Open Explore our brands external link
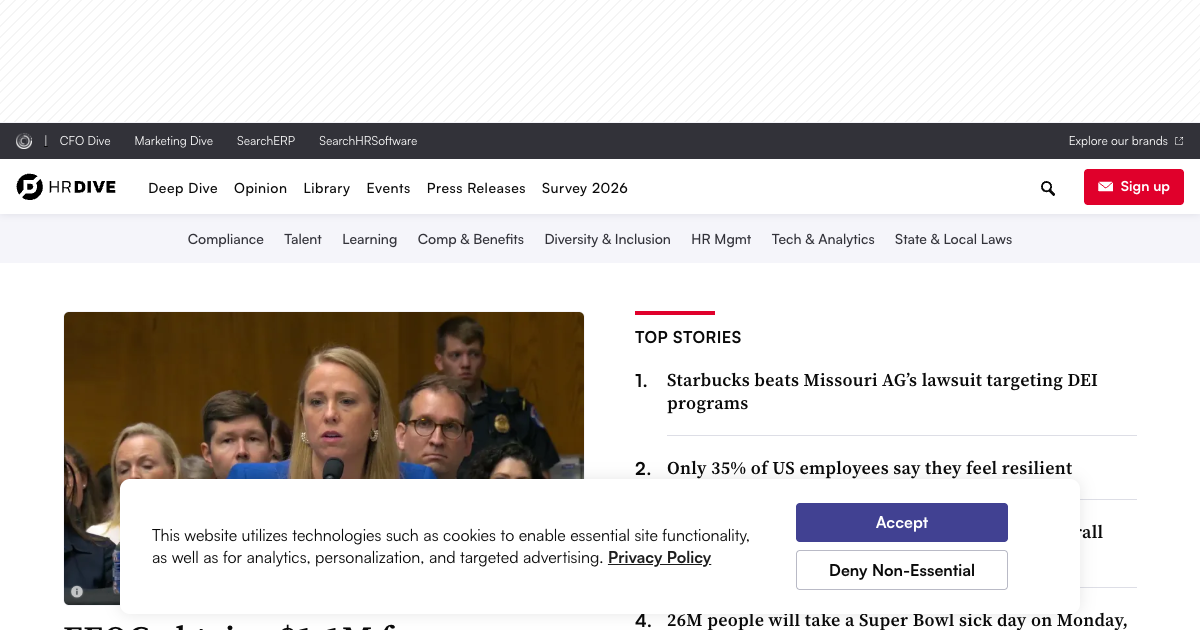 tap(1125, 141)
